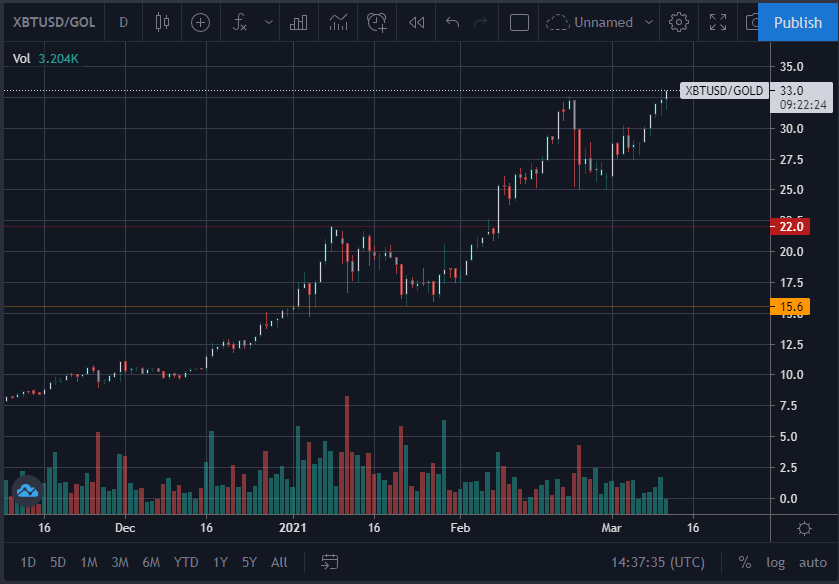Select chart layout square icon

tap(519, 22)
